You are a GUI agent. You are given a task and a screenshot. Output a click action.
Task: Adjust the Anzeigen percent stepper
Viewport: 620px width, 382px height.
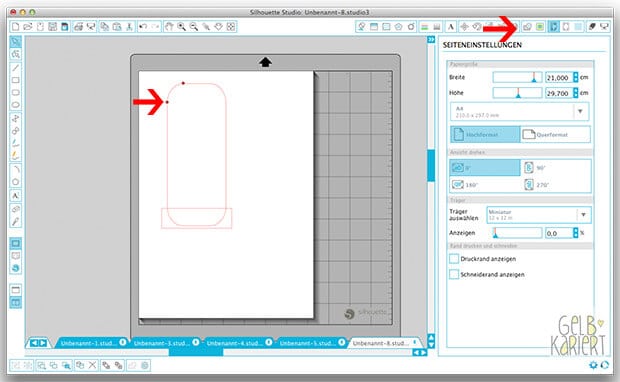[x=576, y=233]
